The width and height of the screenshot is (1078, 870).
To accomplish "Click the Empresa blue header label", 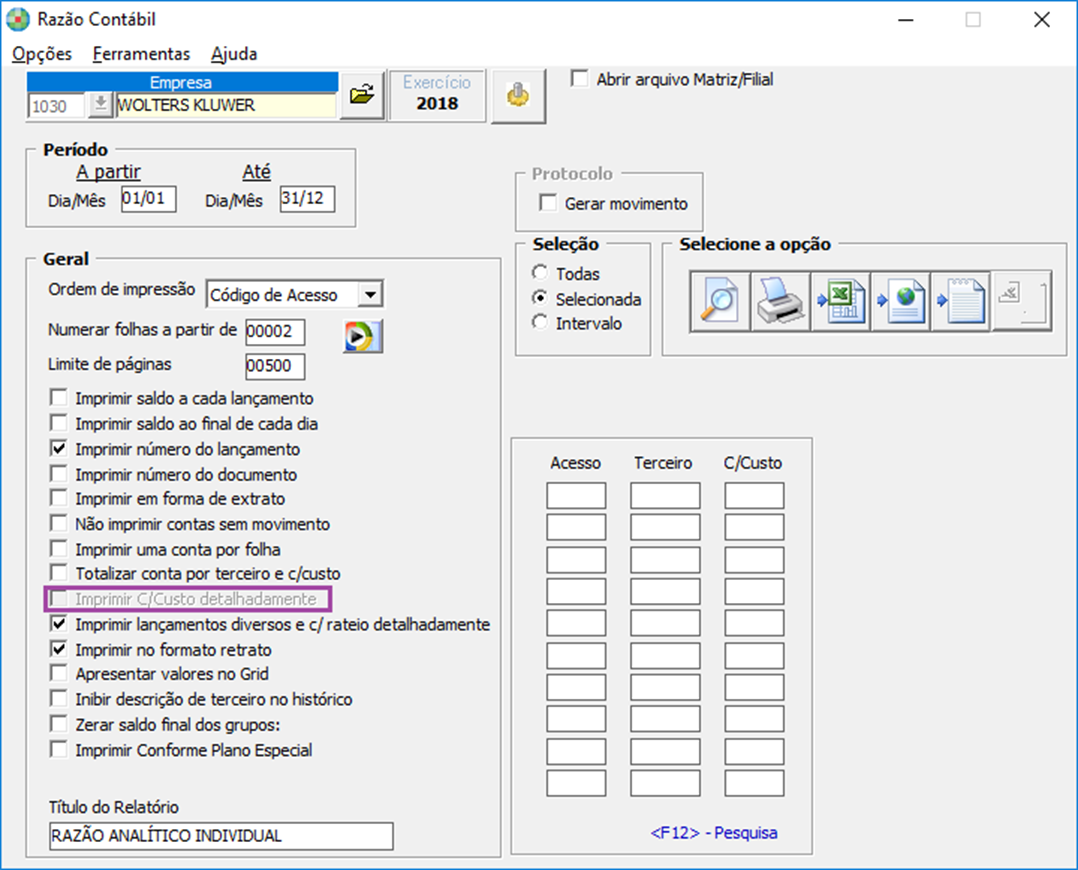I will point(182,82).
